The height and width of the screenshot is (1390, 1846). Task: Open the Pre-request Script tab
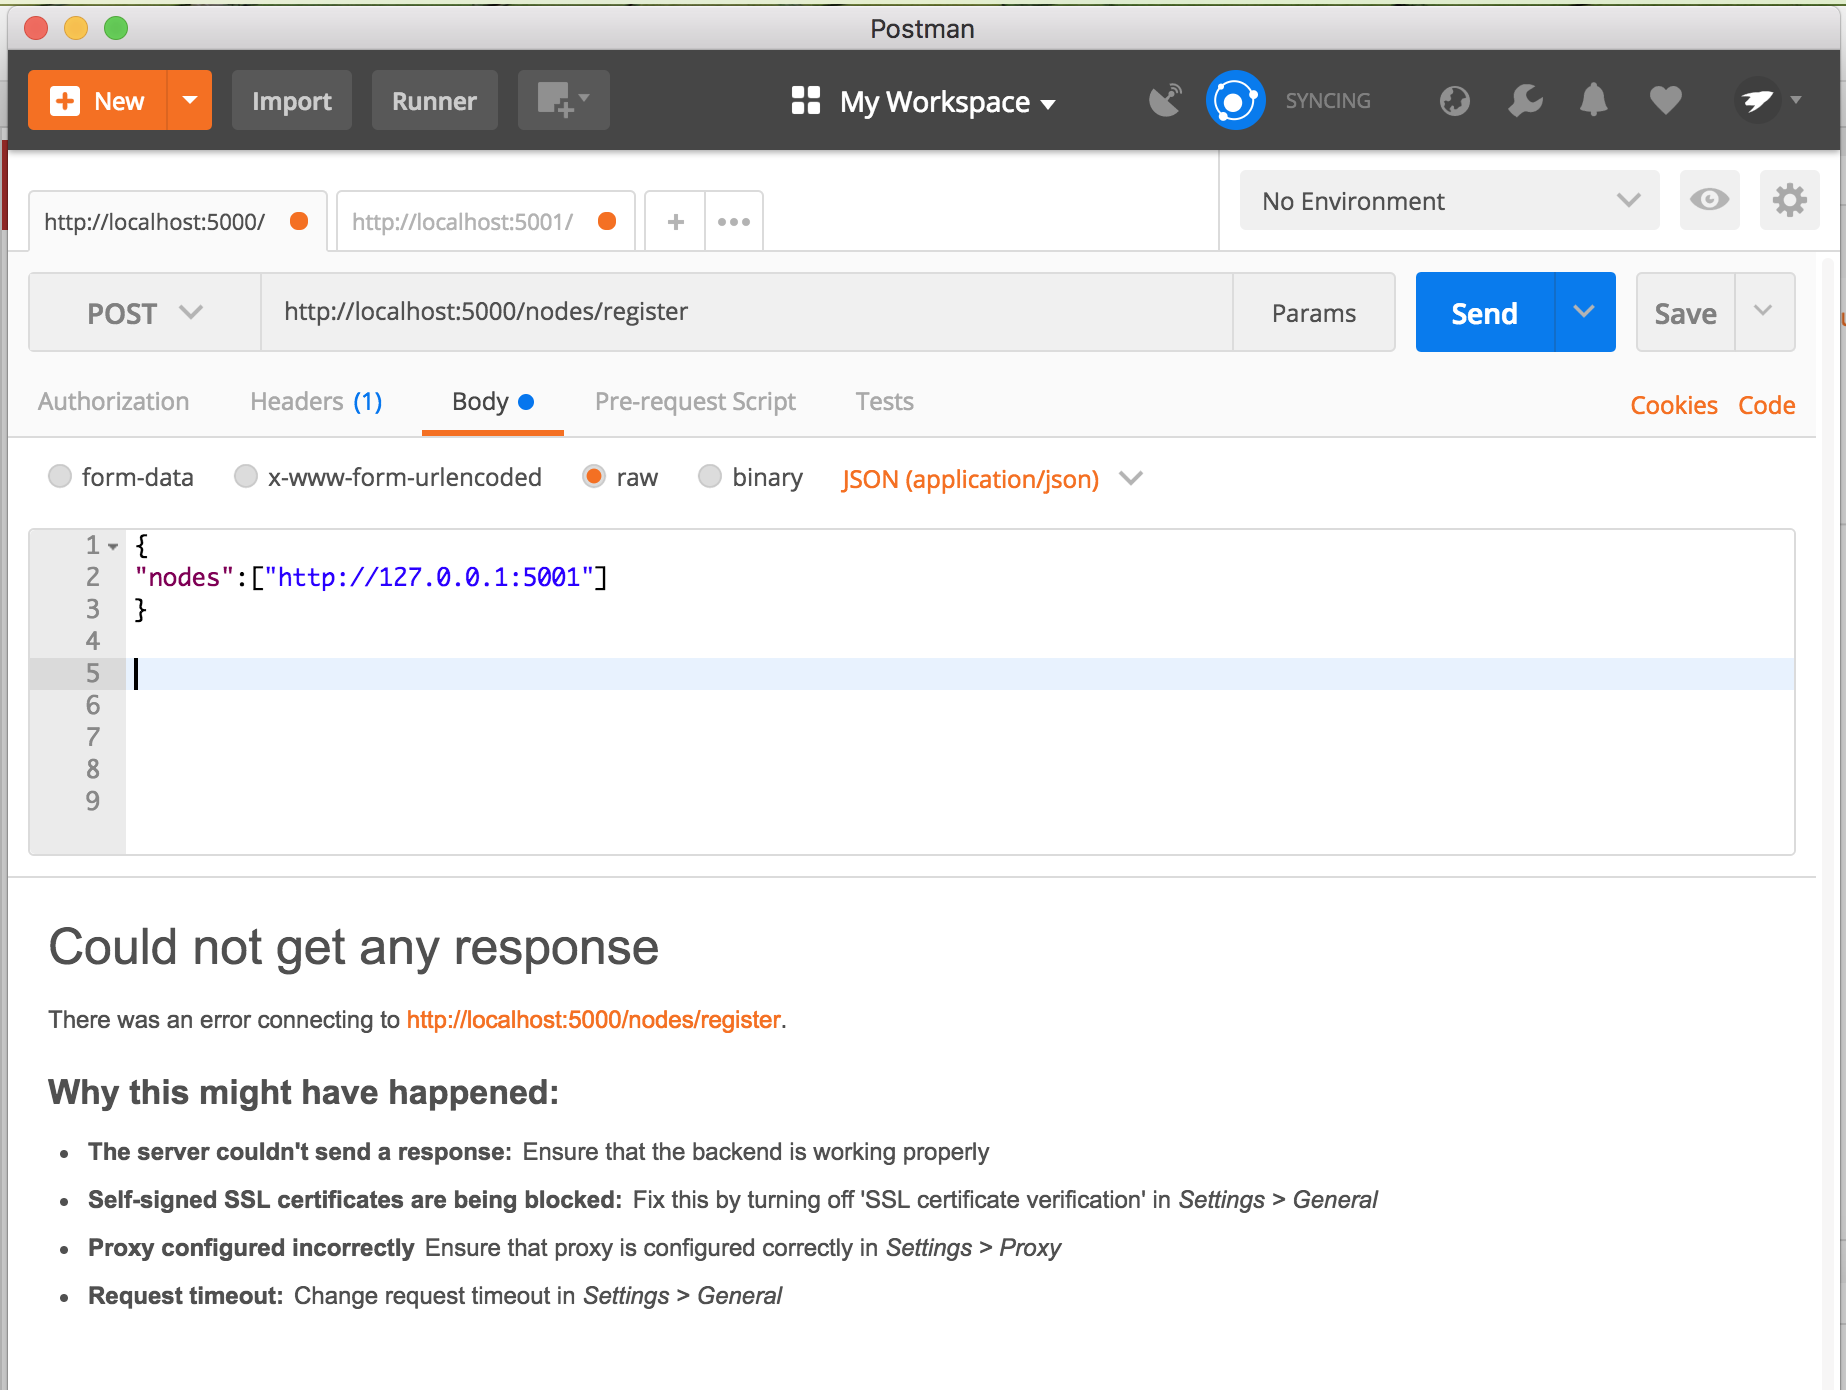point(695,402)
